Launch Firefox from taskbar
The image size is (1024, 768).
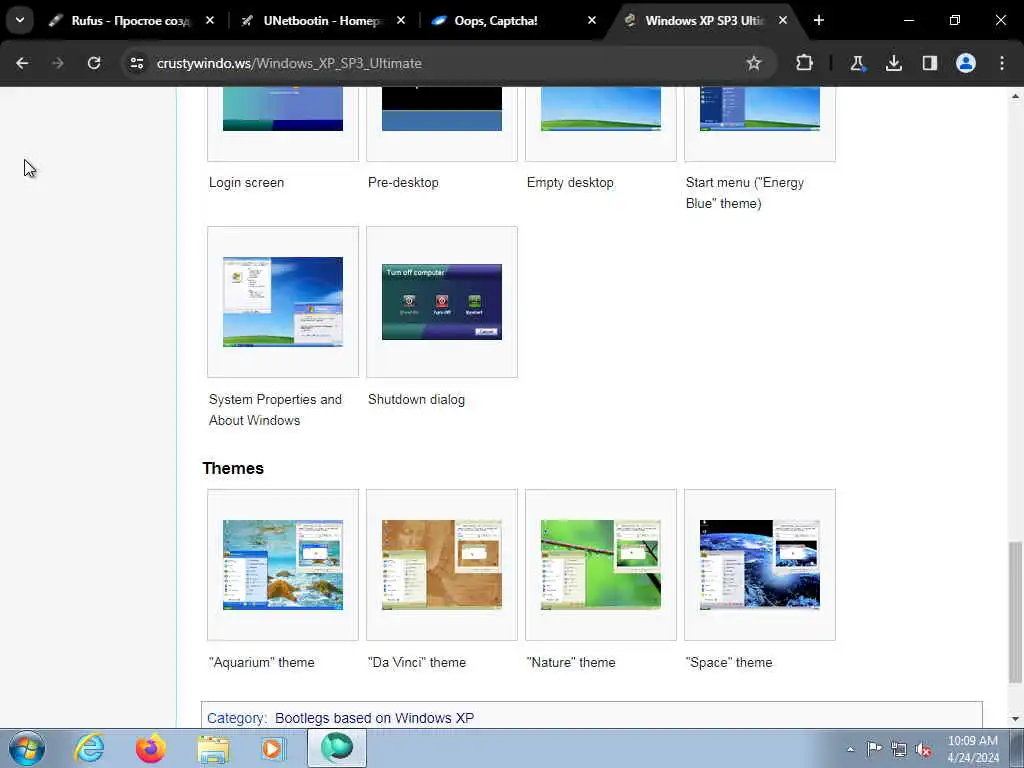151,748
